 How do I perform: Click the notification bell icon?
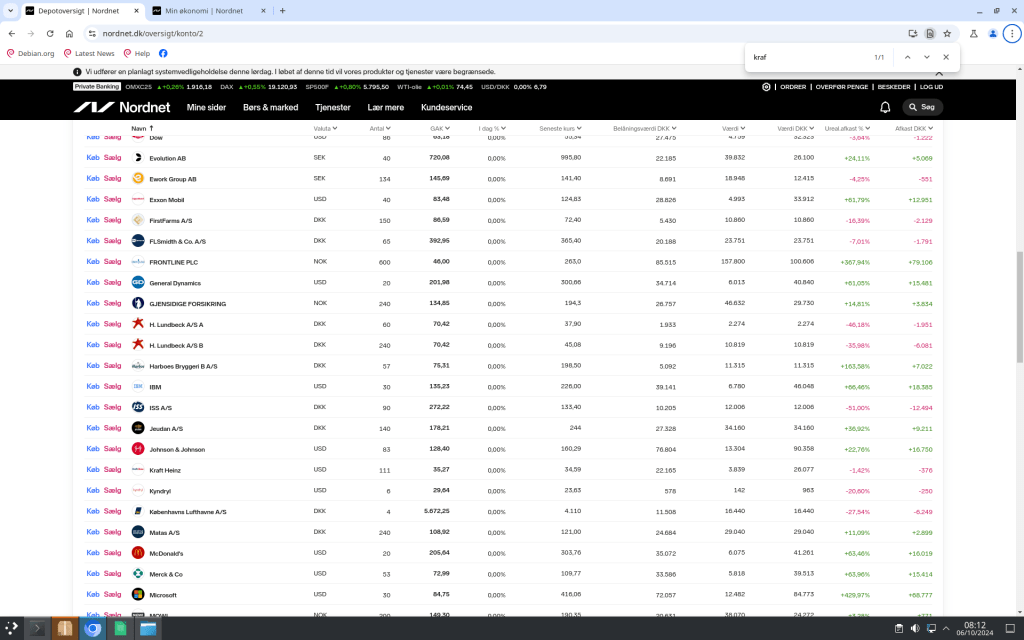[885, 107]
